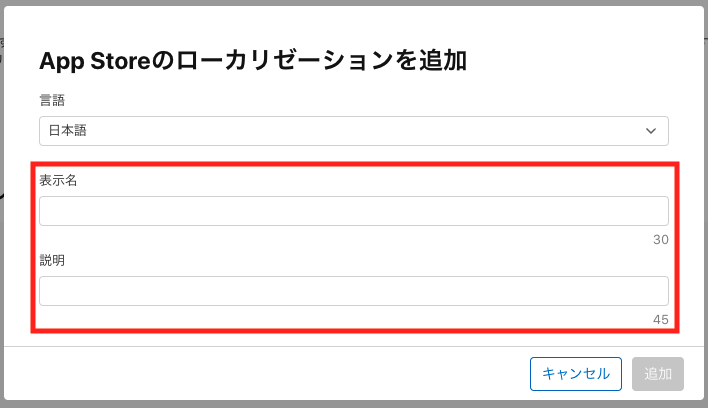Open the 言語 language dropdown
Screen dimensions: 708x408
point(353,131)
